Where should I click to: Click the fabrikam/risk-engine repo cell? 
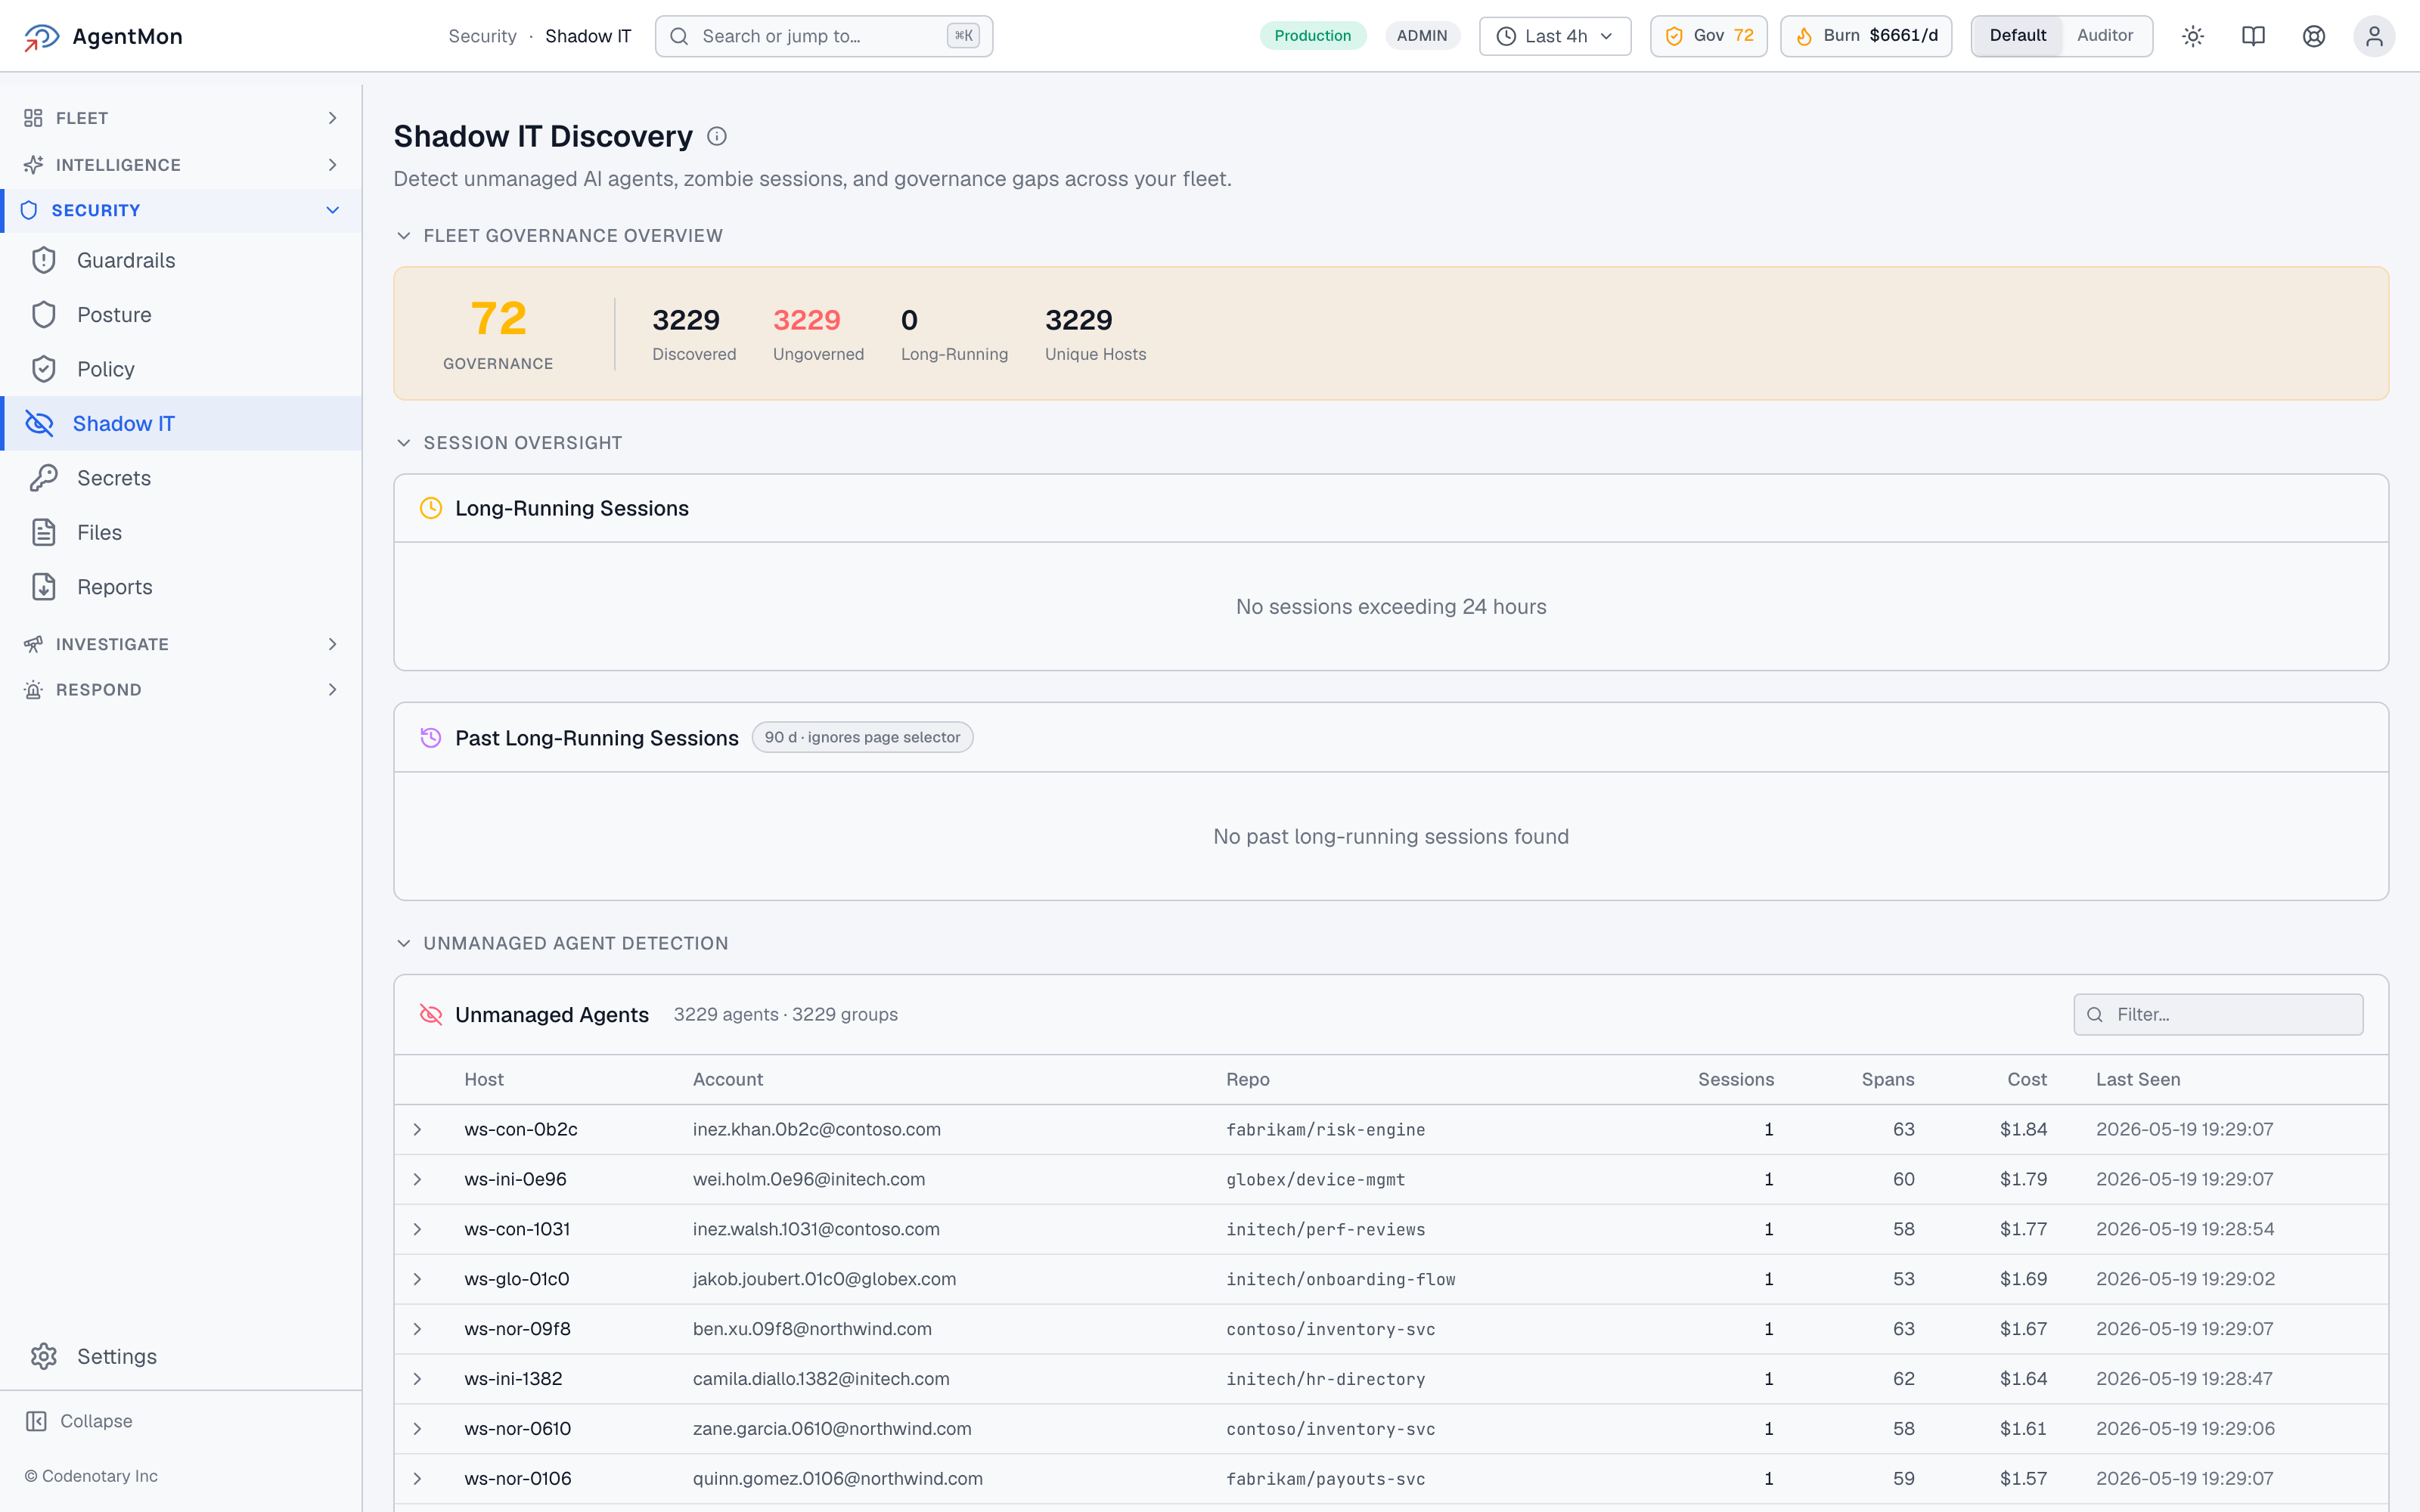(x=1325, y=1130)
